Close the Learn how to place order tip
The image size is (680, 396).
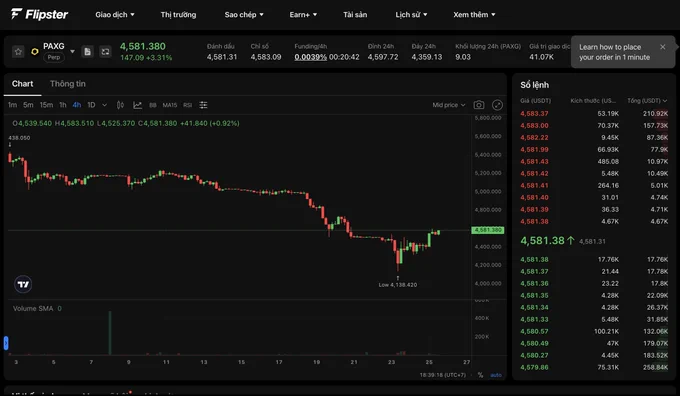pos(663,47)
